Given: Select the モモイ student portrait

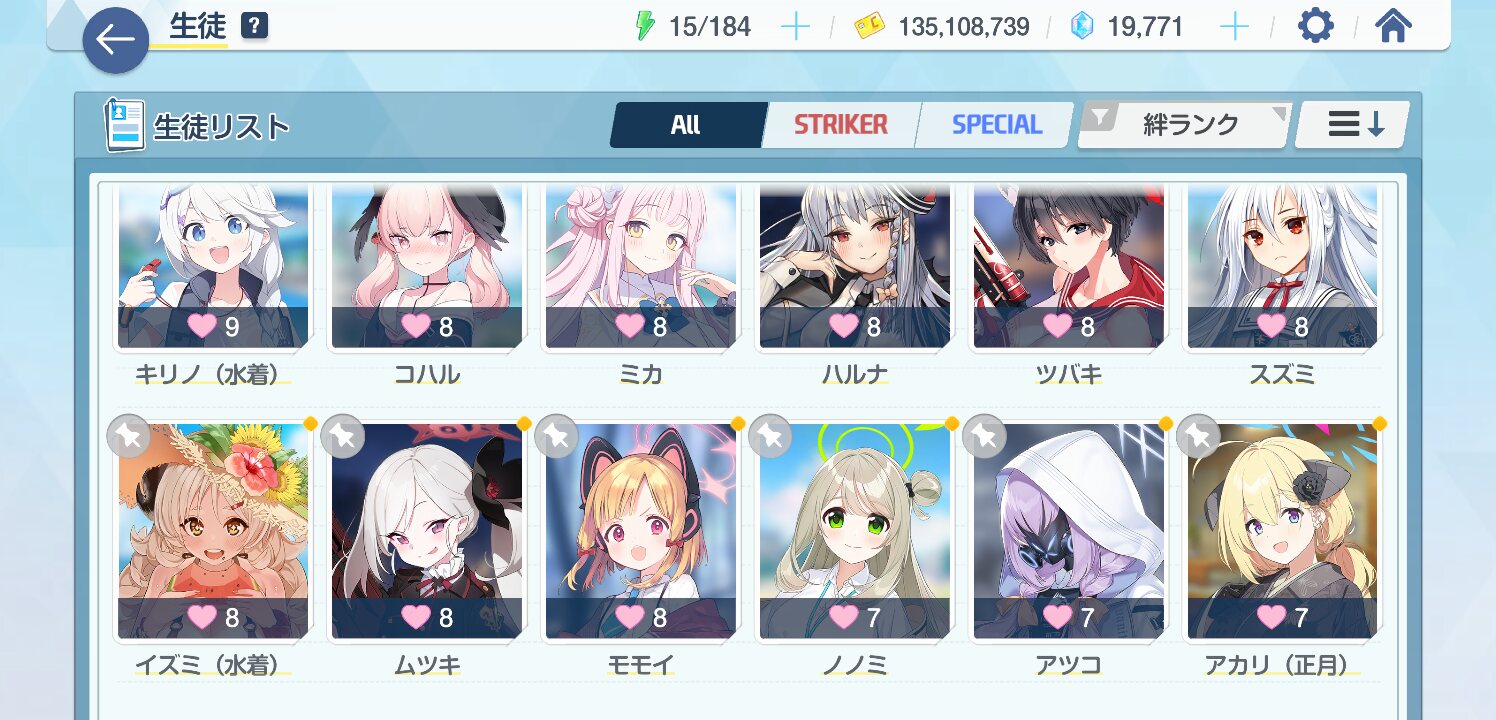Looking at the screenshot, I should pyautogui.click(x=641, y=532).
